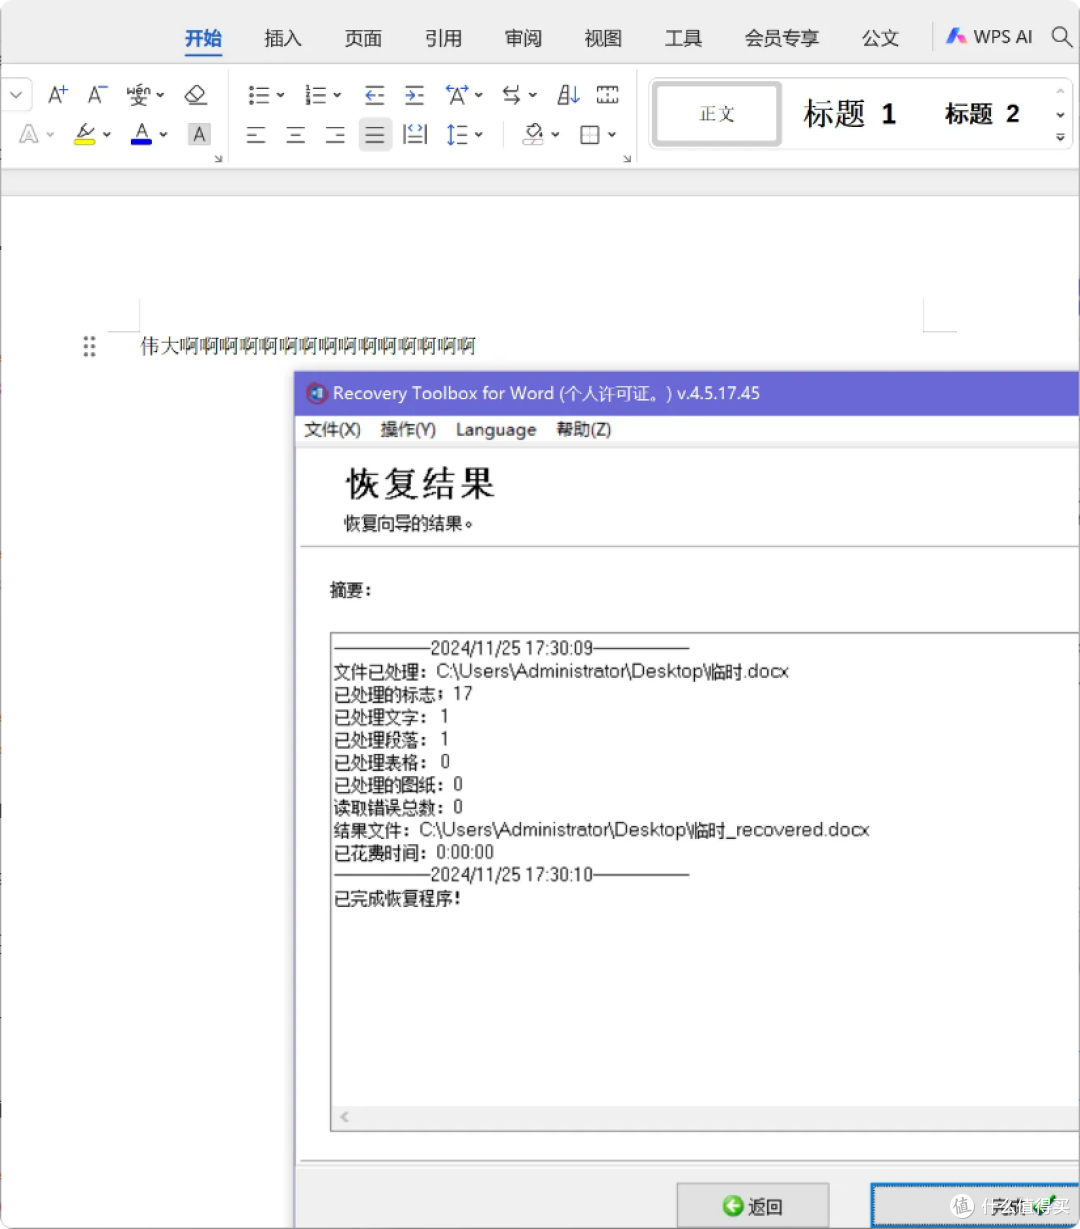This screenshot has width=1080, height=1229.
Task: Click the 返回 button in recovery wizard
Action: pyautogui.click(x=753, y=1206)
